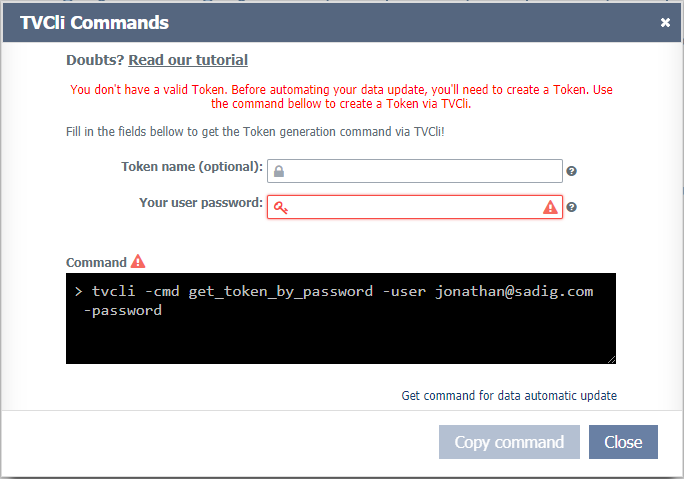
Task: Click the X icon in the dialog header
Action: (665, 23)
